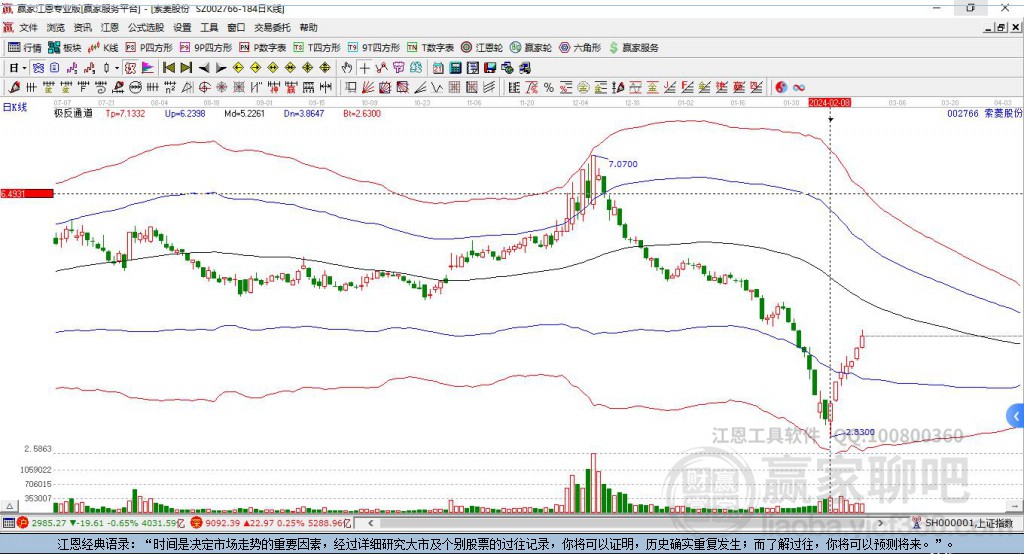Open the 公式选股 menu
The width and height of the screenshot is (1024, 554).
point(146,27)
